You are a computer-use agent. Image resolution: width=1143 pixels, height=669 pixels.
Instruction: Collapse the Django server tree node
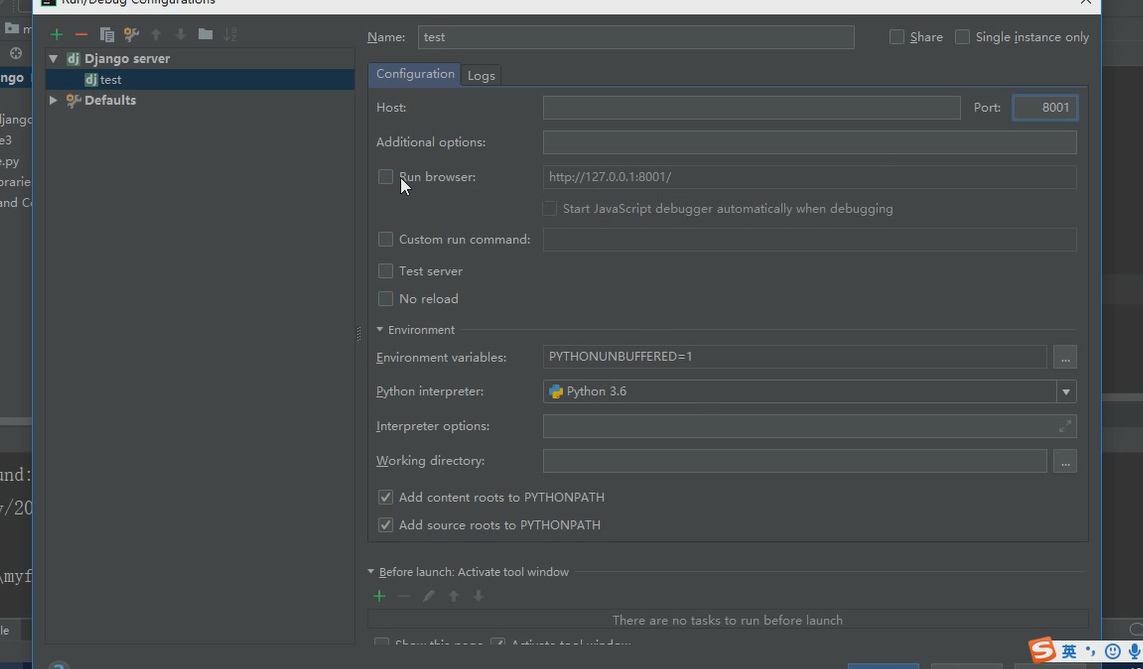pyautogui.click(x=53, y=58)
